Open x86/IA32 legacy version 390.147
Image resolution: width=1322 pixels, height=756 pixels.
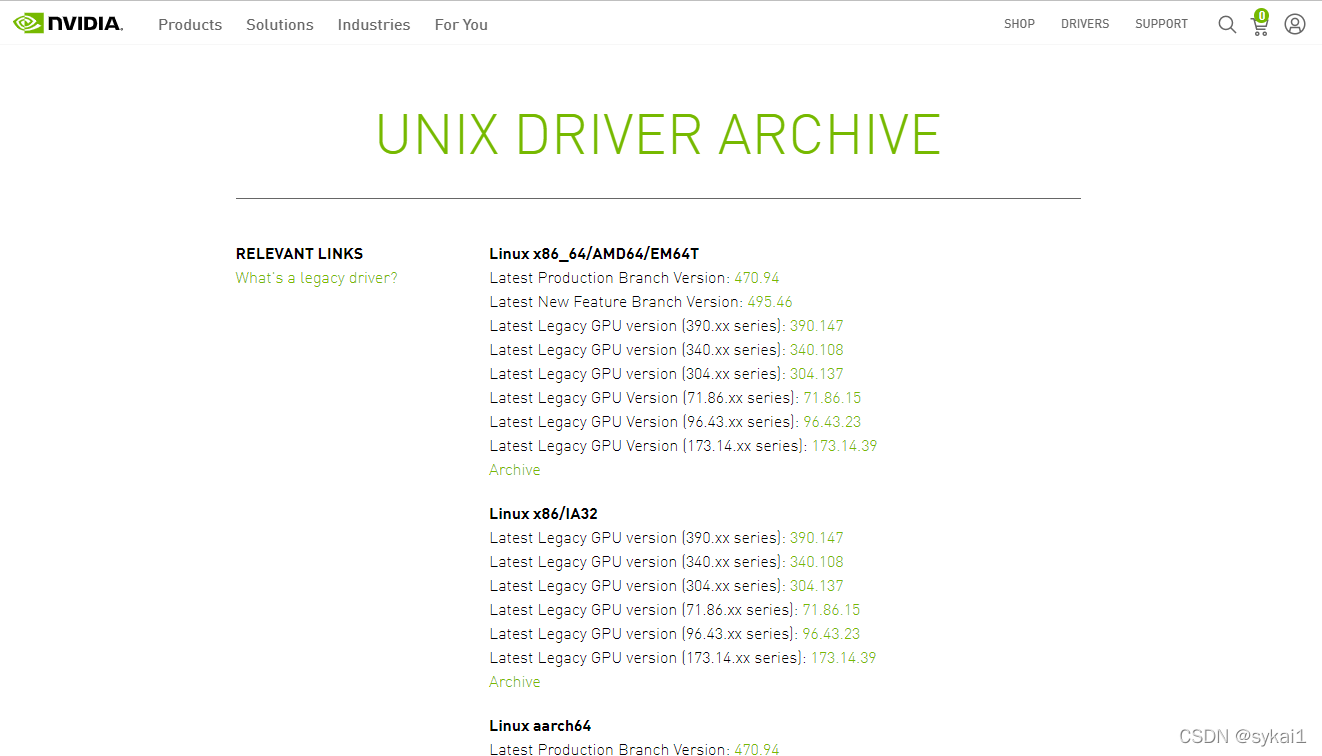(817, 538)
